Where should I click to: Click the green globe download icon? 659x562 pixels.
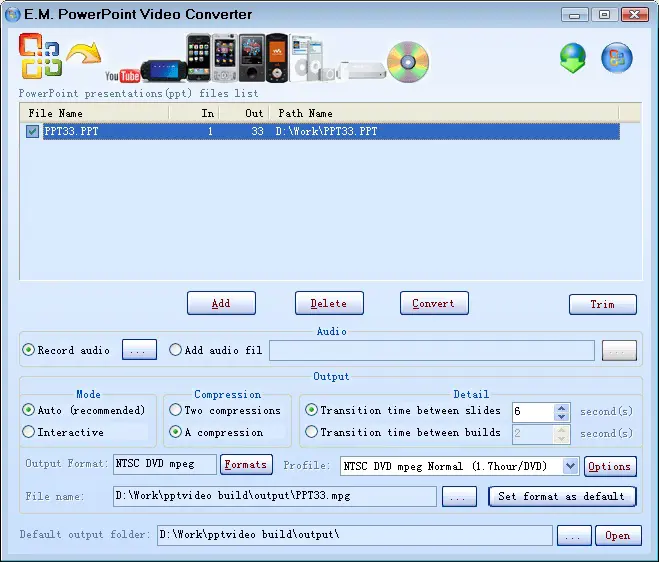pos(573,58)
